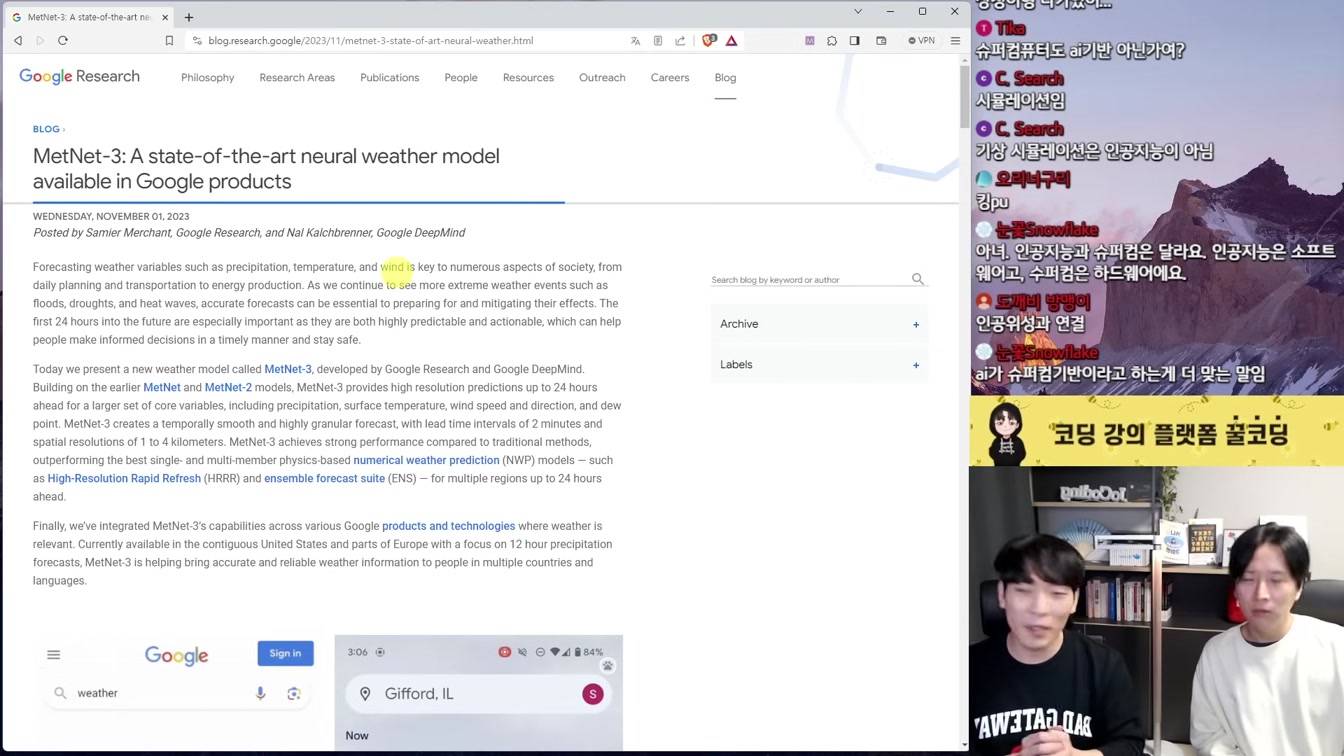Expand the Labels section
The width and height of the screenshot is (1344, 756).
(819, 365)
